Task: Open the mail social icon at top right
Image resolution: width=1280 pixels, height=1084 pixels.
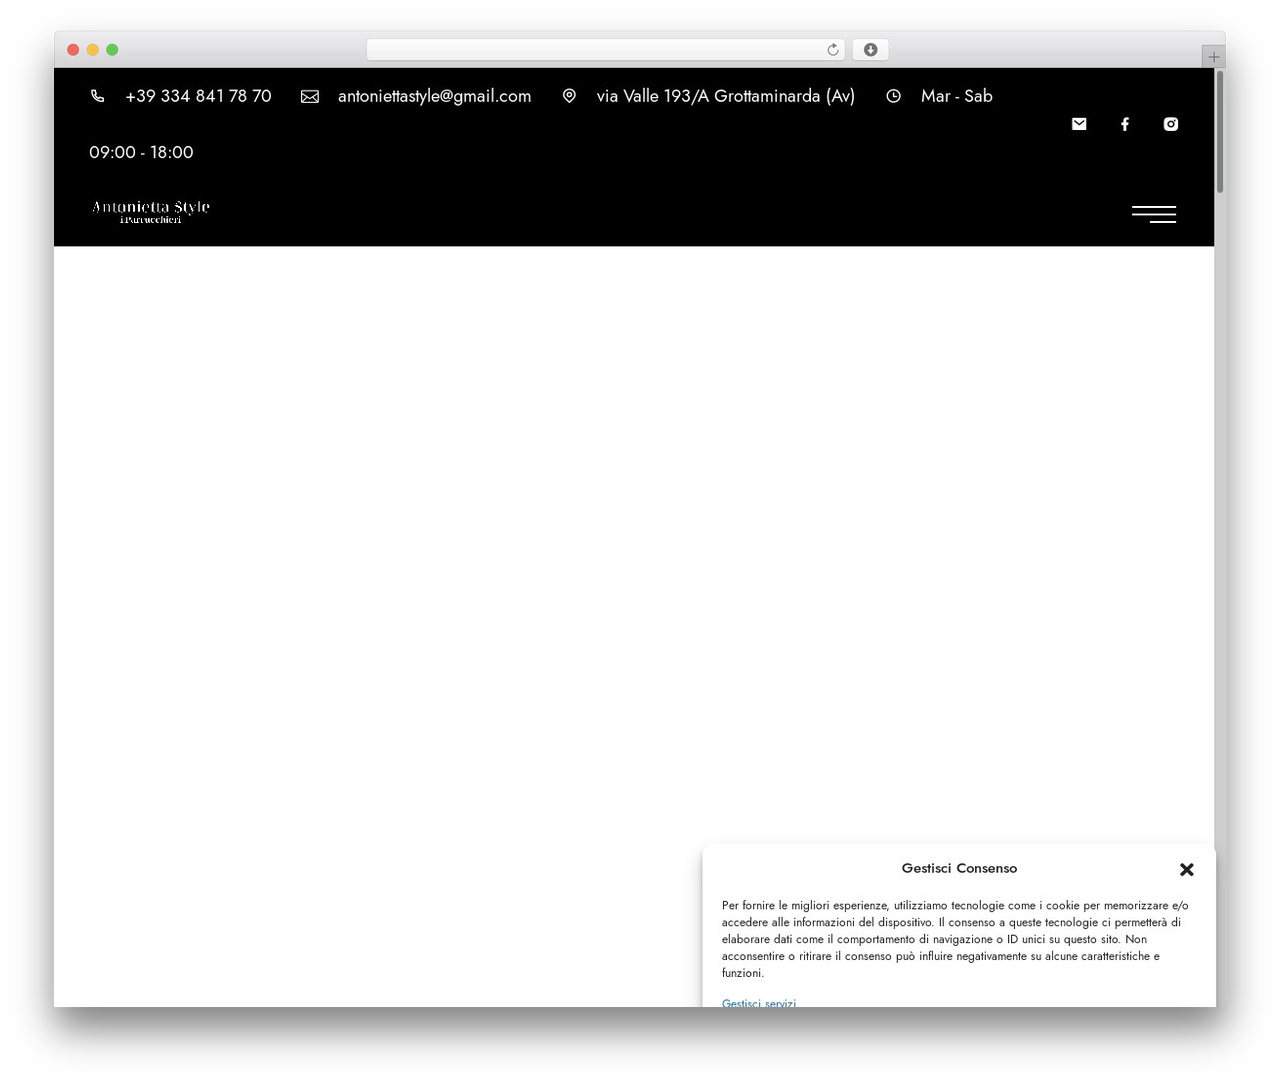Action: pyautogui.click(x=1079, y=124)
